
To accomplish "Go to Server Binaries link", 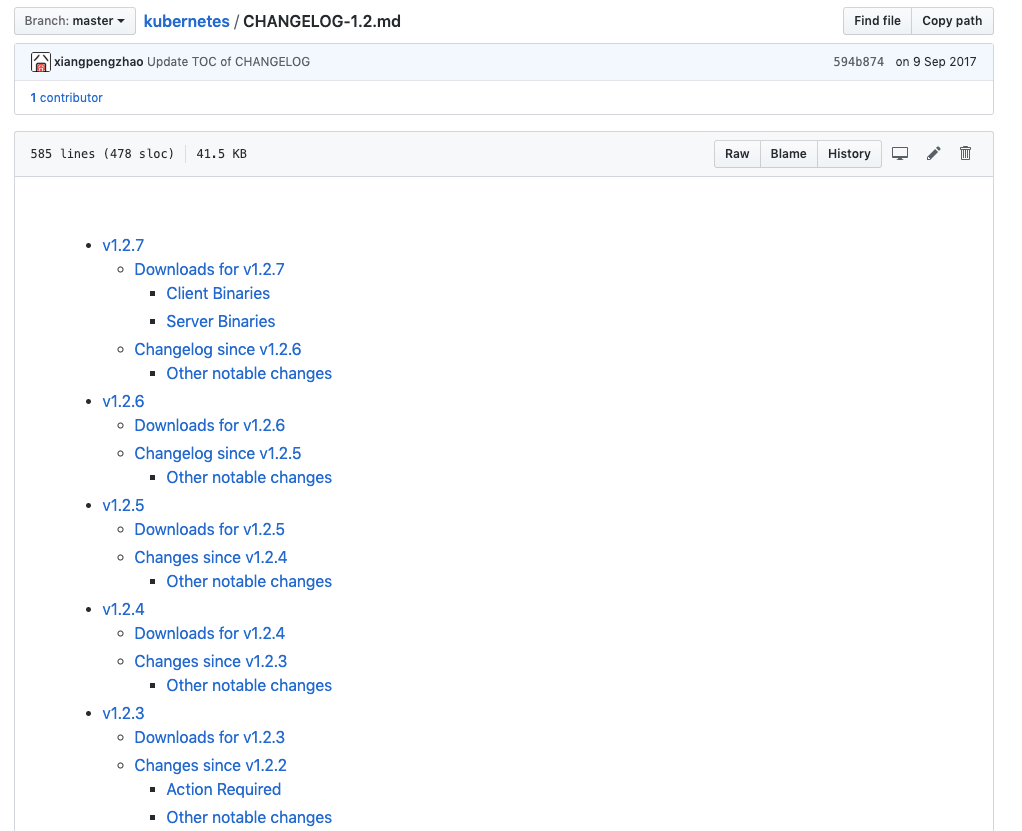I will tap(220, 321).
